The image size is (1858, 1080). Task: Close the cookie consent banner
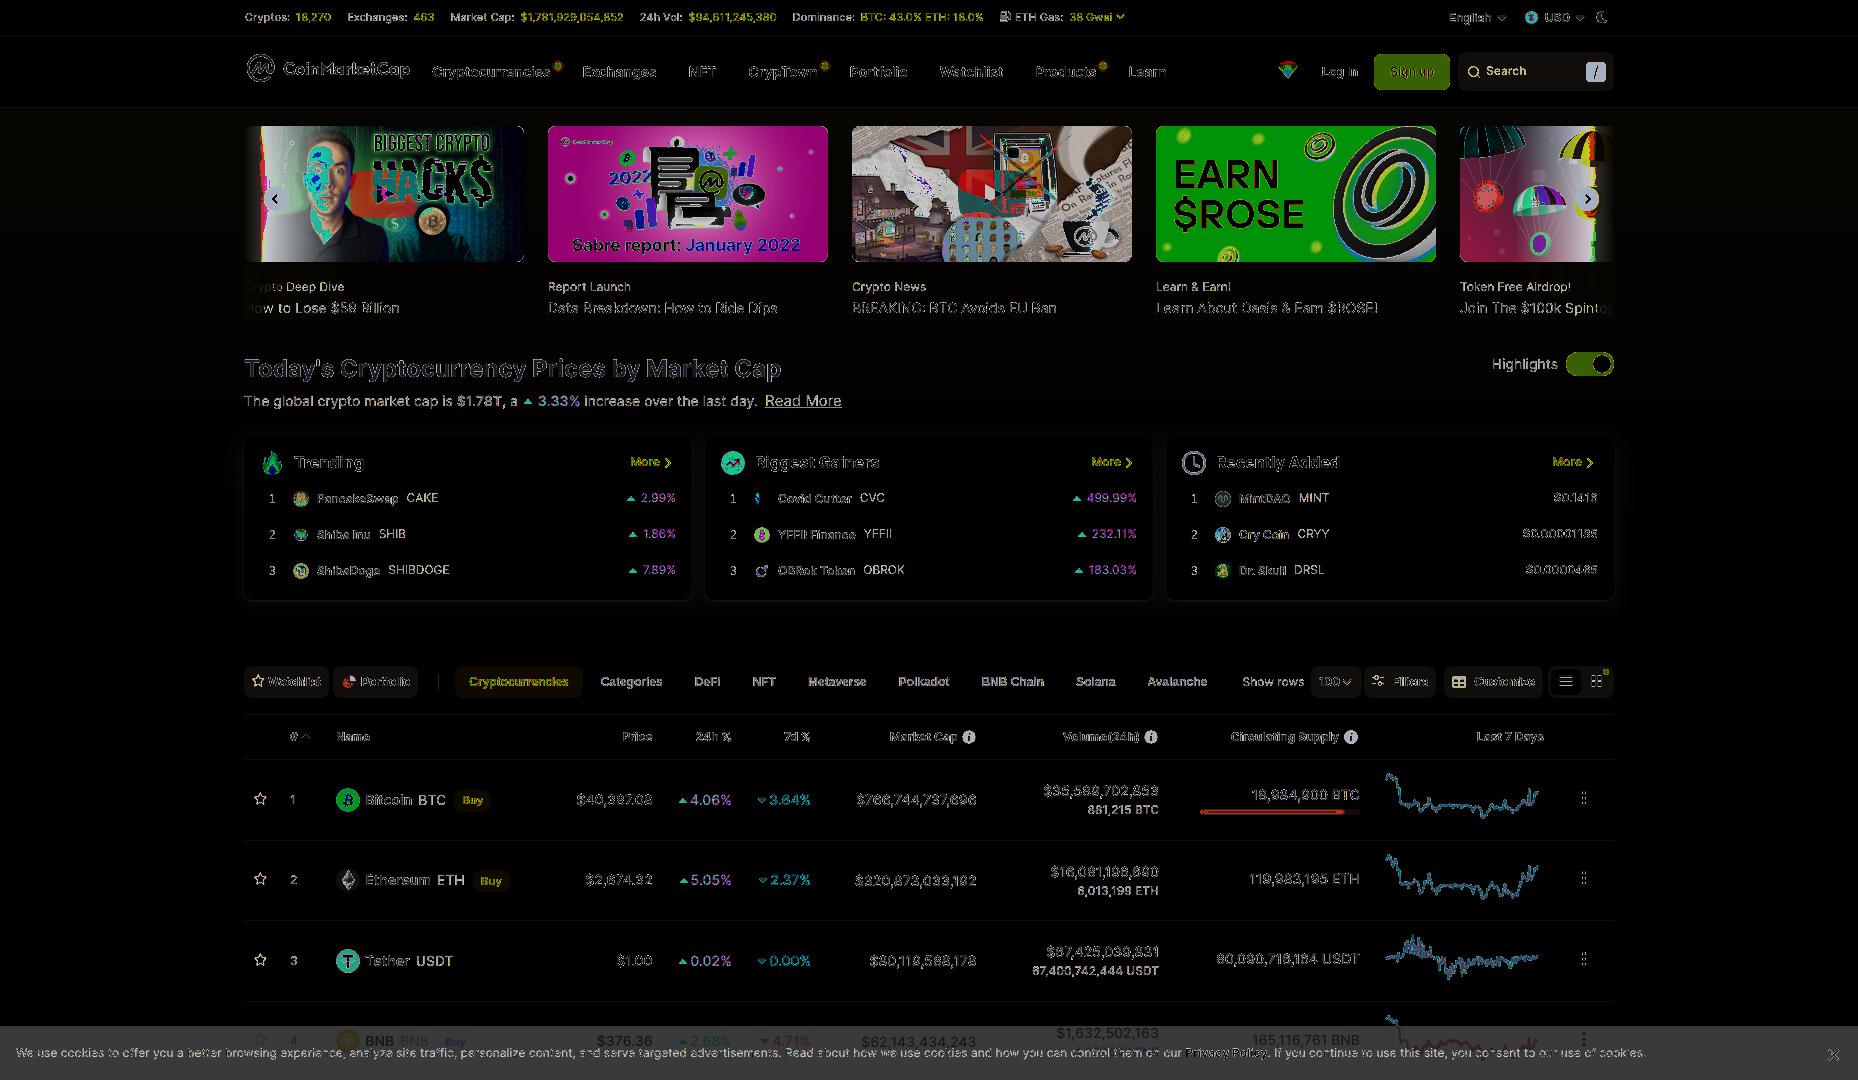point(1833,1054)
